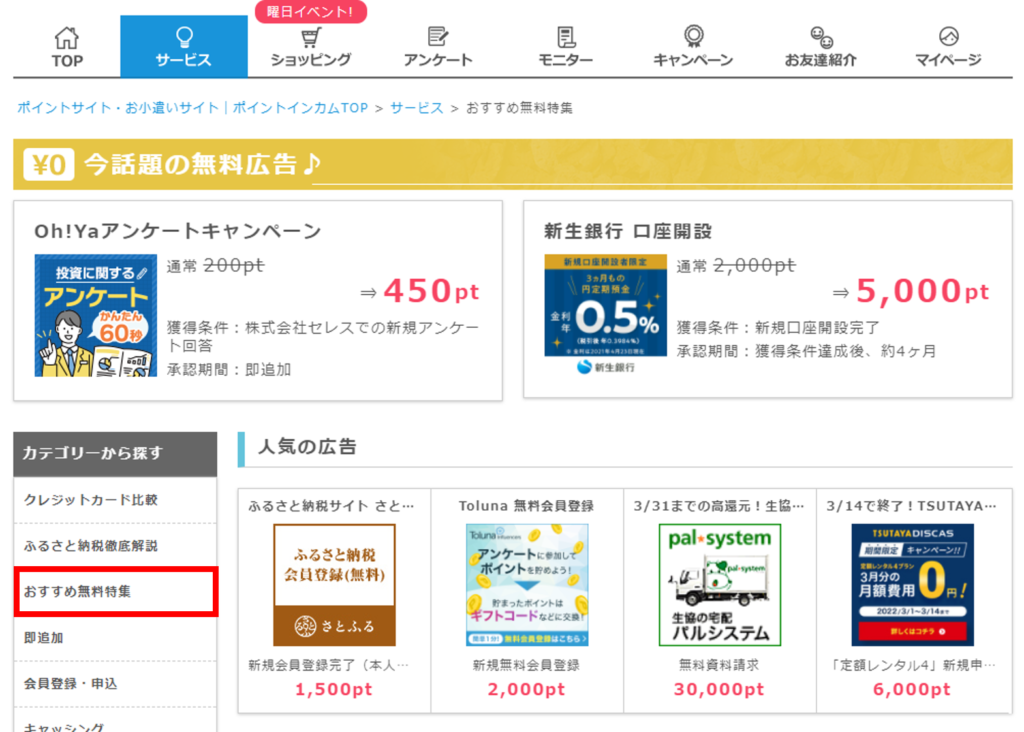The width and height of the screenshot is (1024, 732).
Task: Click the pal-system パルシステム thumbnail
Action: 720,585
